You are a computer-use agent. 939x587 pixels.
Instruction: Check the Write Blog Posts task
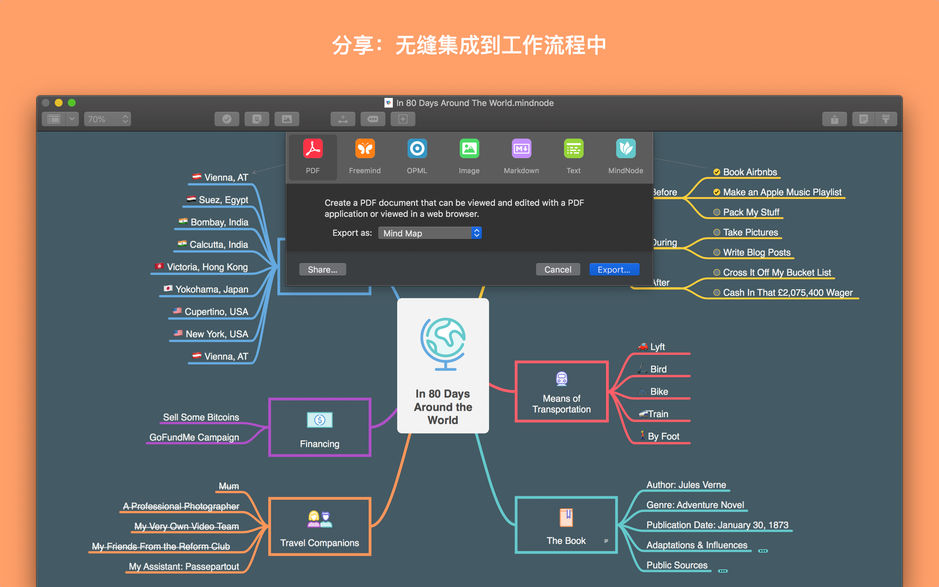[717, 253]
